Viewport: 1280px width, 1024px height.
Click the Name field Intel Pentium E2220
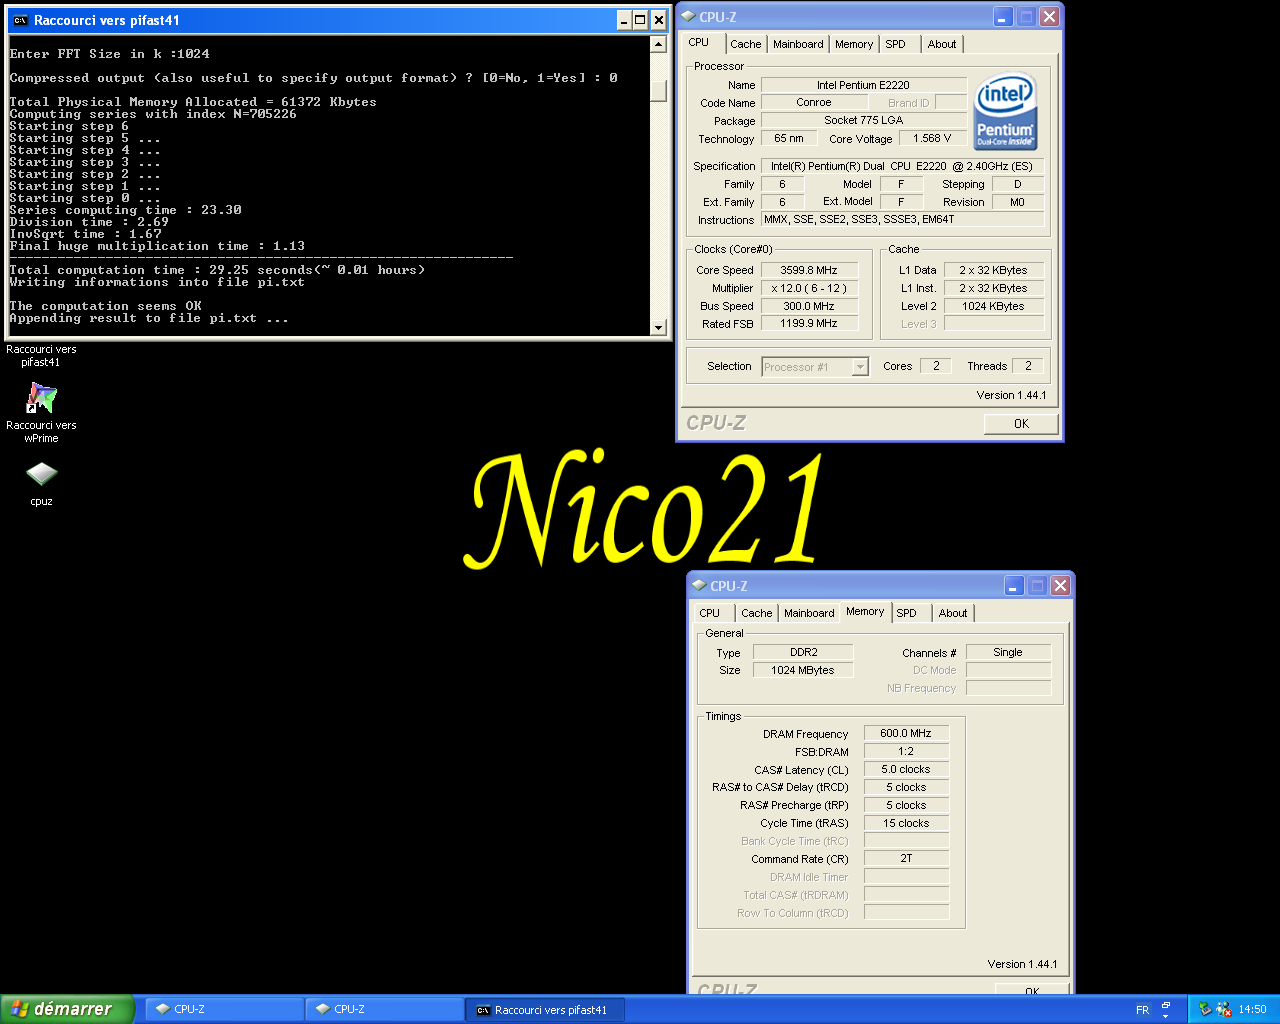[863, 85]
